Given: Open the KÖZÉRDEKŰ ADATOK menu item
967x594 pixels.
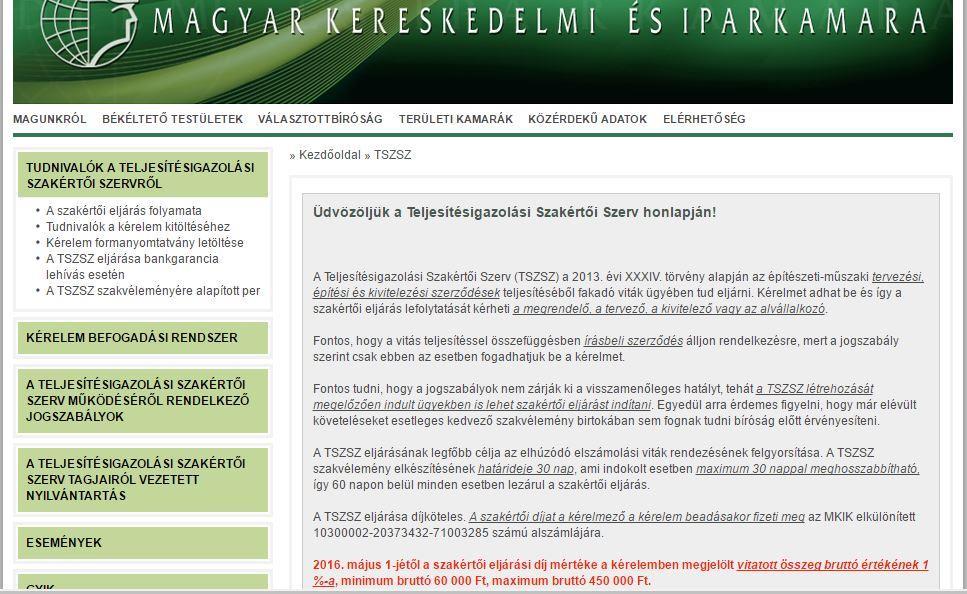Looking at the screenshot, I should coord(588,119).
